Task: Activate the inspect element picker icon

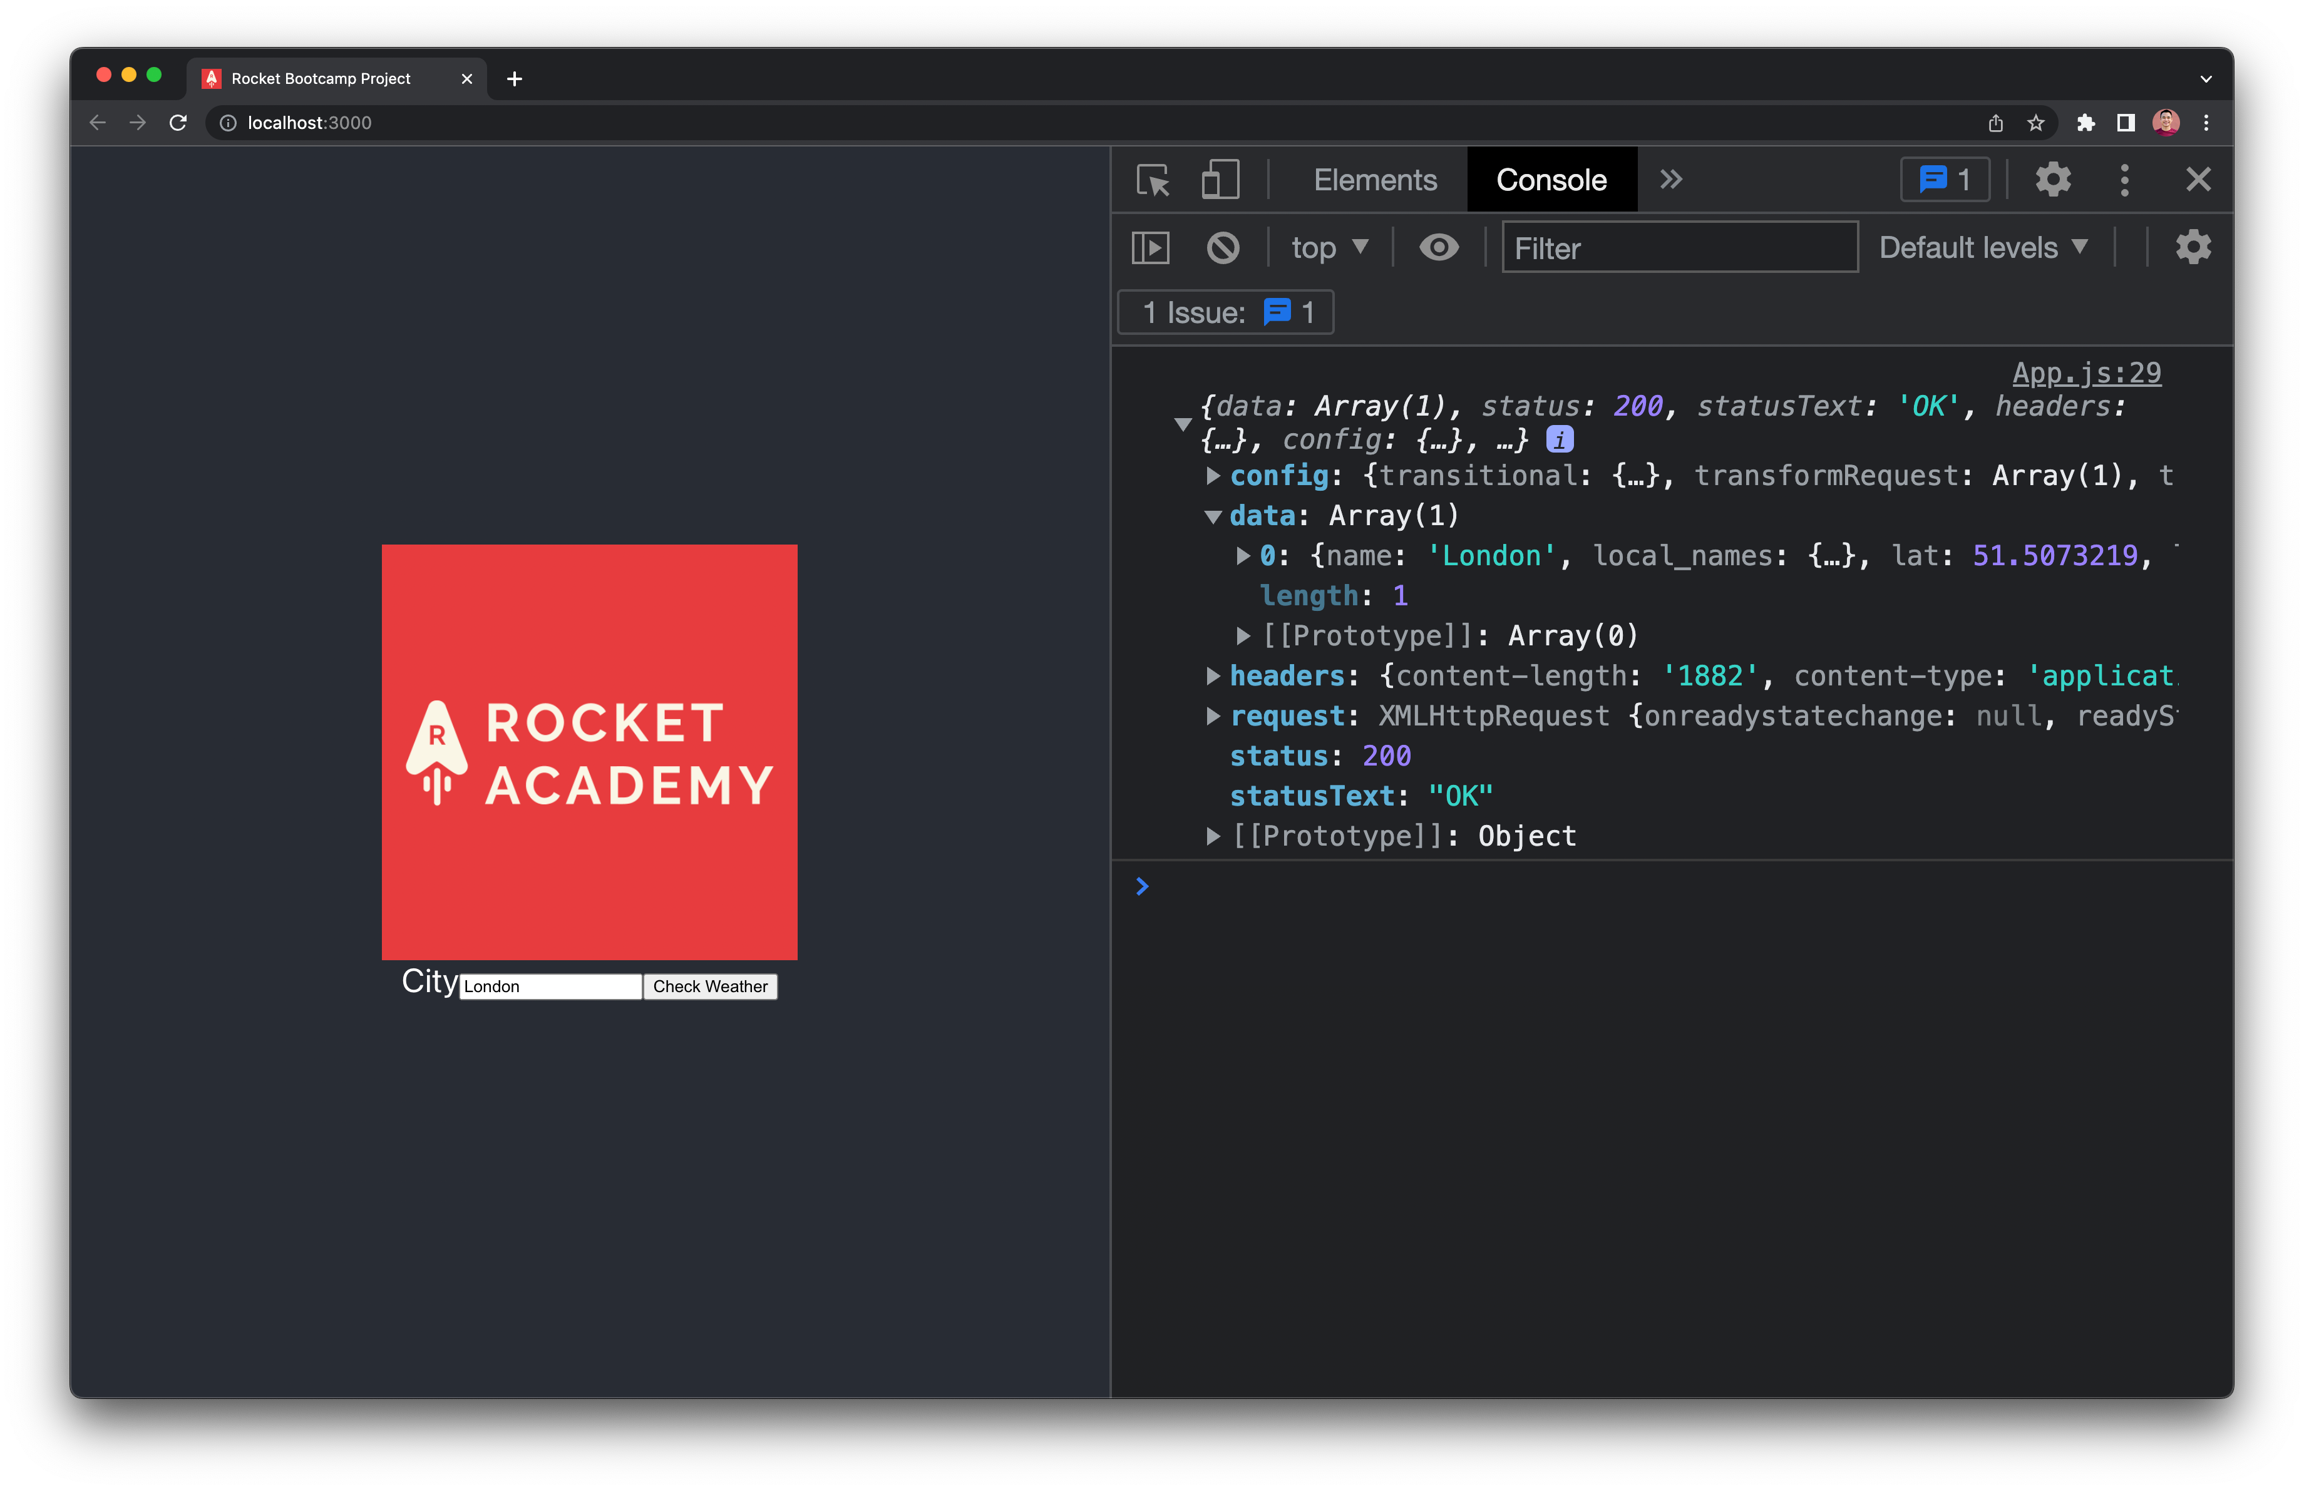Action: tap(1153, 180)
